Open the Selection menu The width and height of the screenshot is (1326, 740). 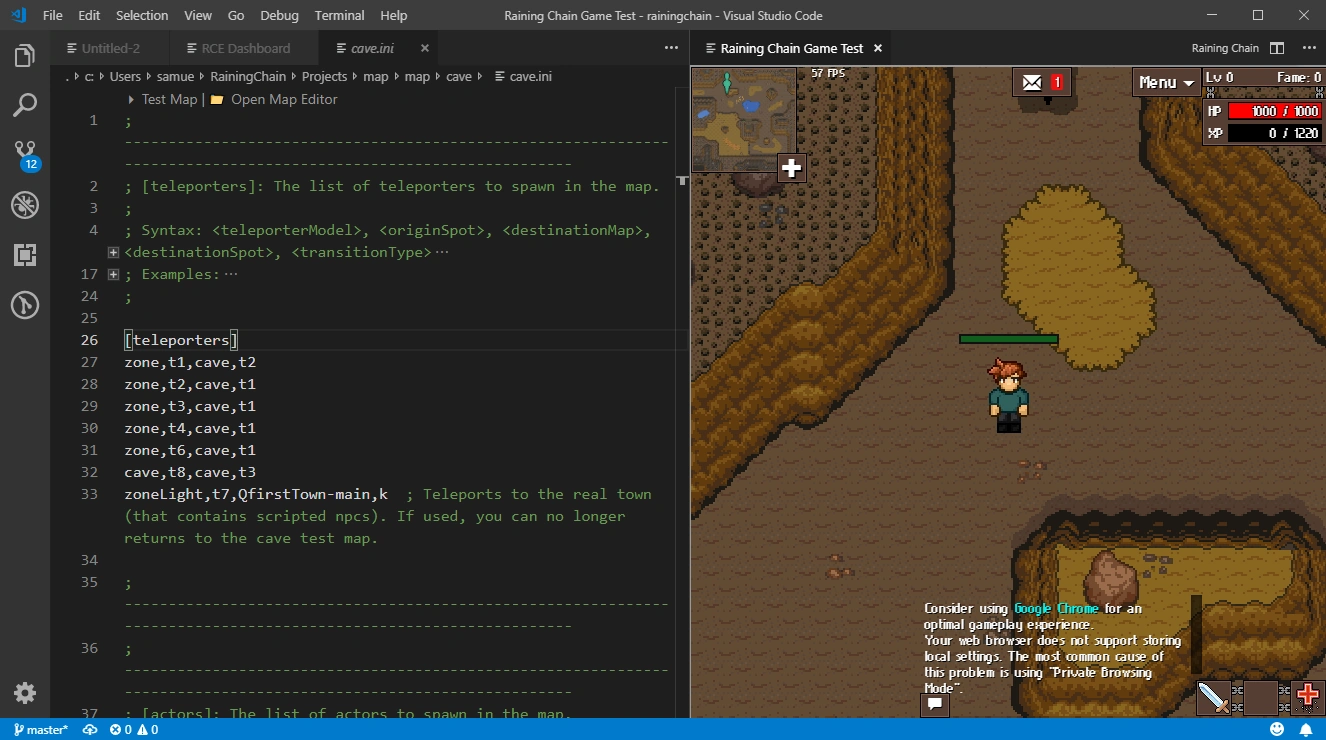pos(142,15)
